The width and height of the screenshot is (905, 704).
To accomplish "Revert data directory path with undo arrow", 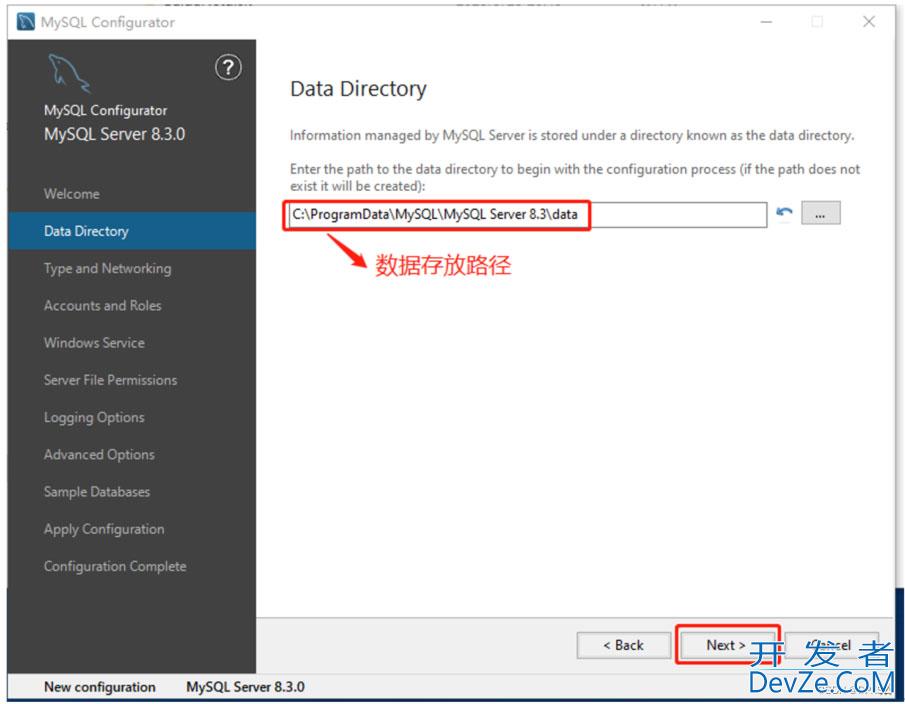I will click(x=784, y=213).
